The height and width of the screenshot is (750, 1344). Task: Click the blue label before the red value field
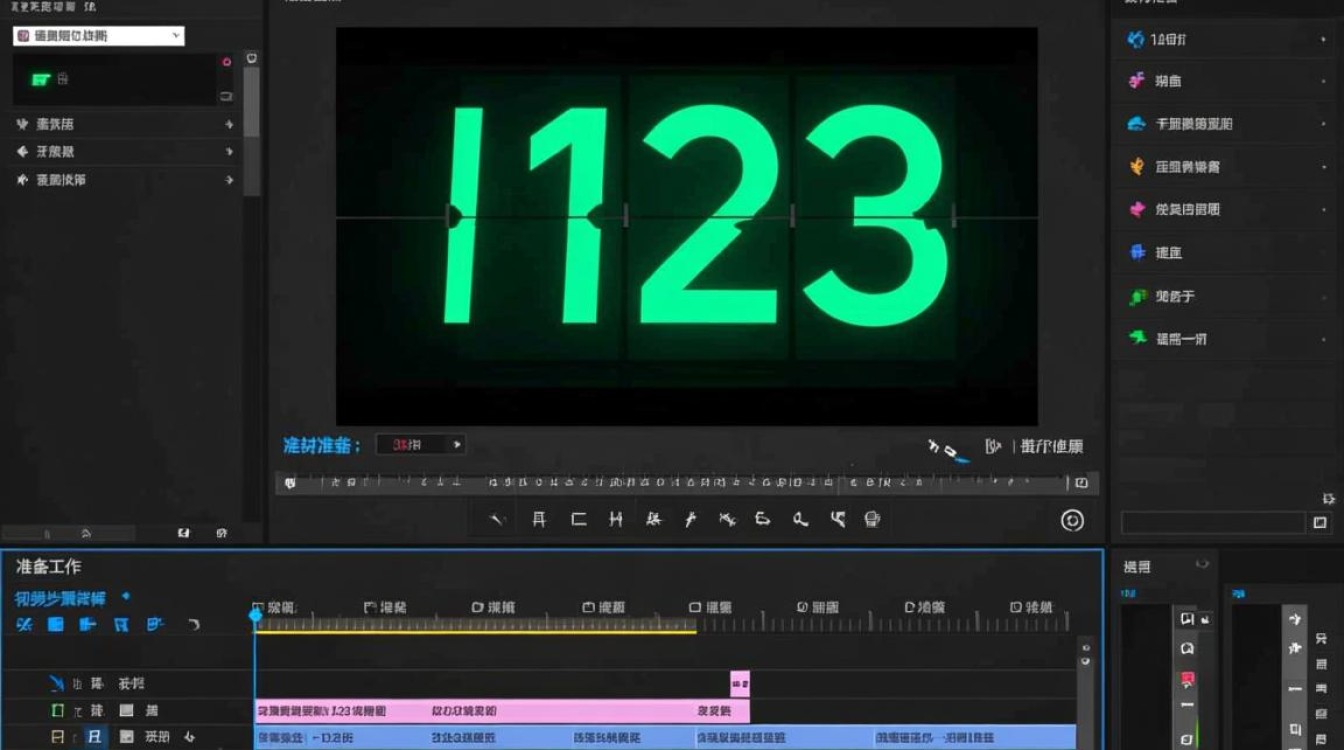(321, 445)
